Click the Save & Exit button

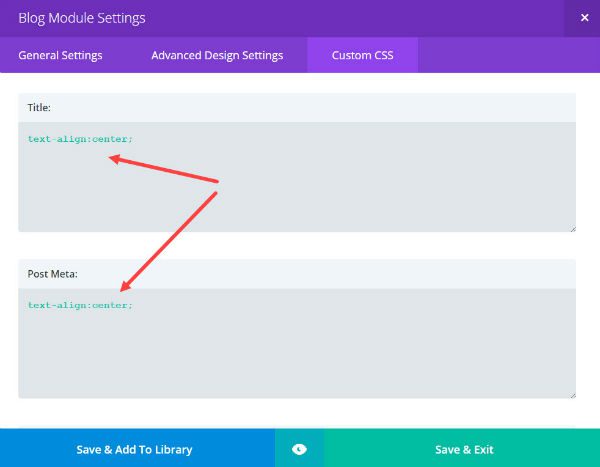pyautogui.click(x=462, y=448)
